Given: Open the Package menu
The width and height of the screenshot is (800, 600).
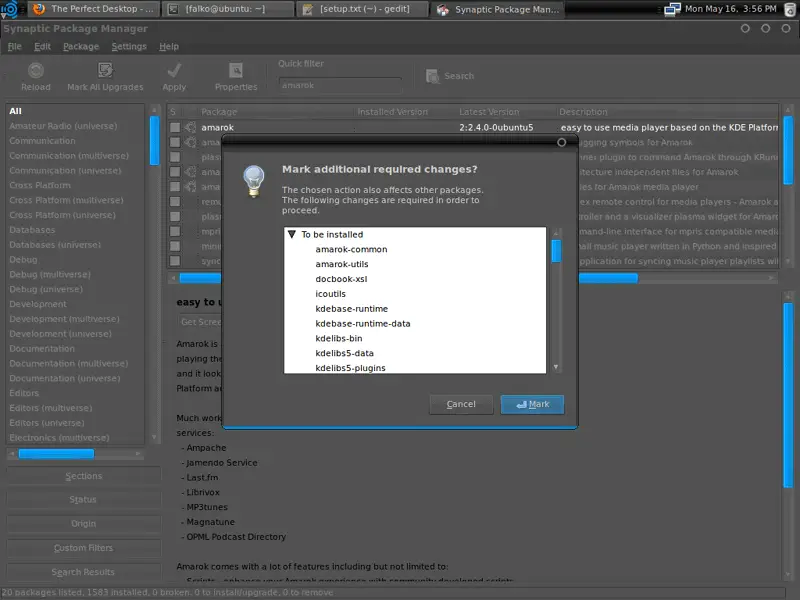Looking at the screenshot, I should click(x=81, y=46).
